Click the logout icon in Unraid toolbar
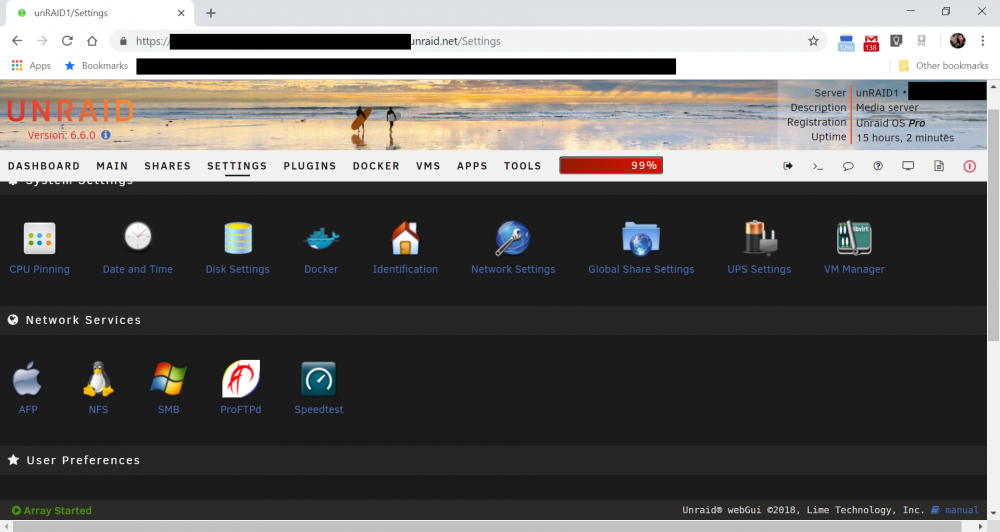The height and width of the screenshot is (532, 1000). tap(788, 166)
